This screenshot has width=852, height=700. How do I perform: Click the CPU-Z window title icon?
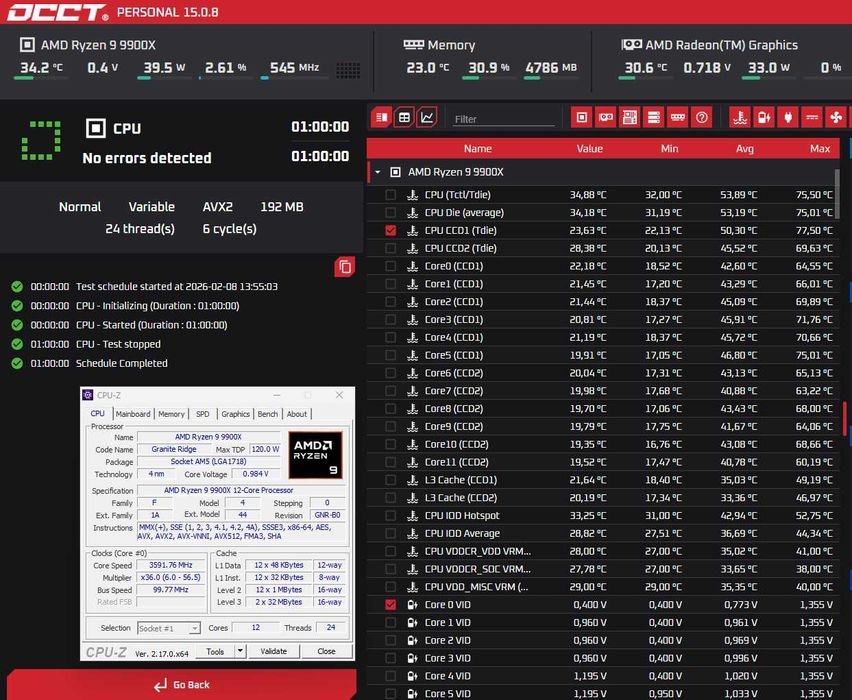tap(88, 395)
